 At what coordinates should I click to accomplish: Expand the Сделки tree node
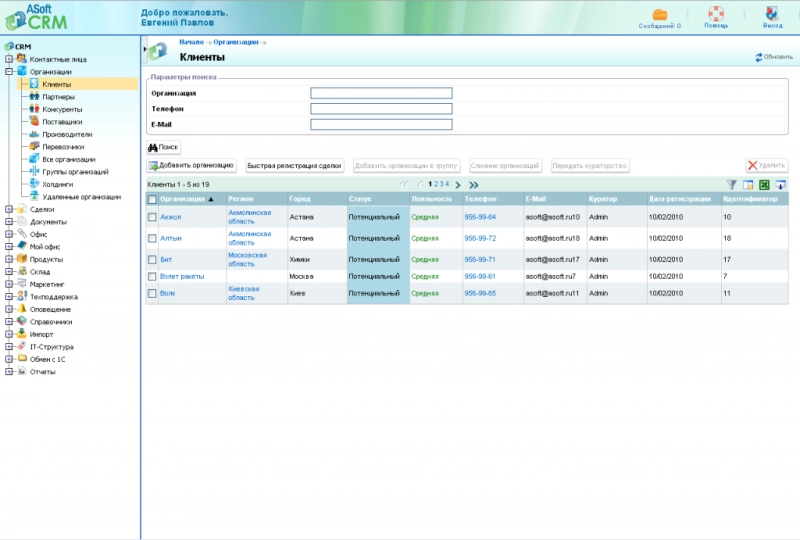(x=9, y=209)
